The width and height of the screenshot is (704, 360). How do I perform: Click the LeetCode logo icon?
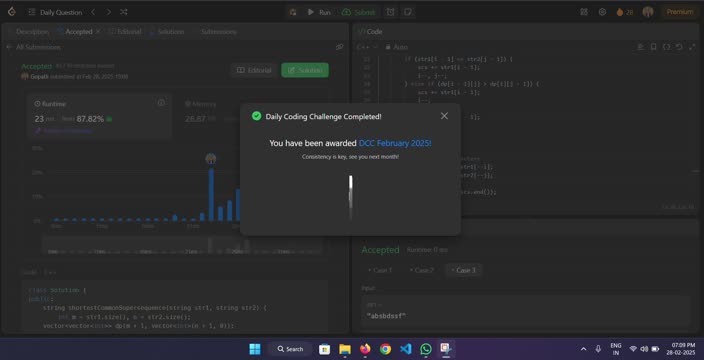point(12,12)
